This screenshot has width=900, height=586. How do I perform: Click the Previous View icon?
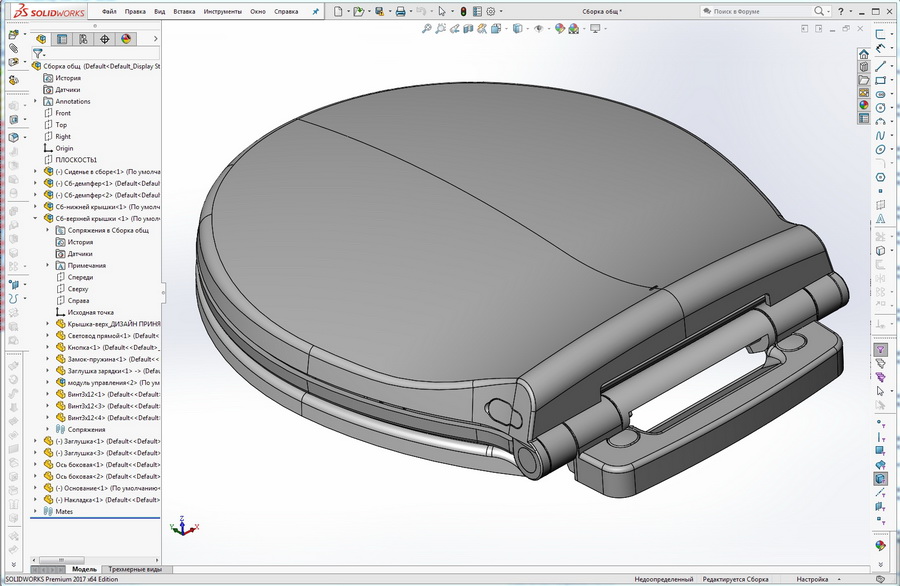[453, 29]
